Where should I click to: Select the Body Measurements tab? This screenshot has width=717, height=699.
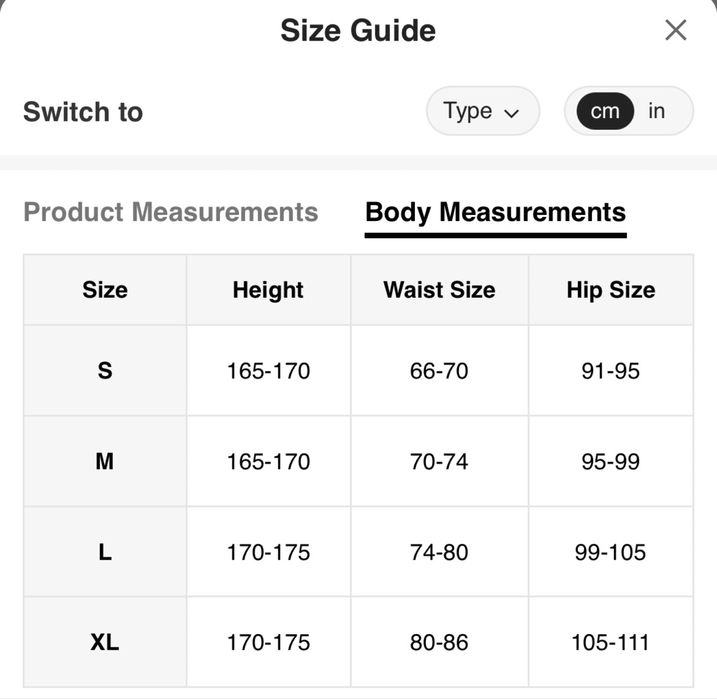pyautogui.click(x=495, y=212)
